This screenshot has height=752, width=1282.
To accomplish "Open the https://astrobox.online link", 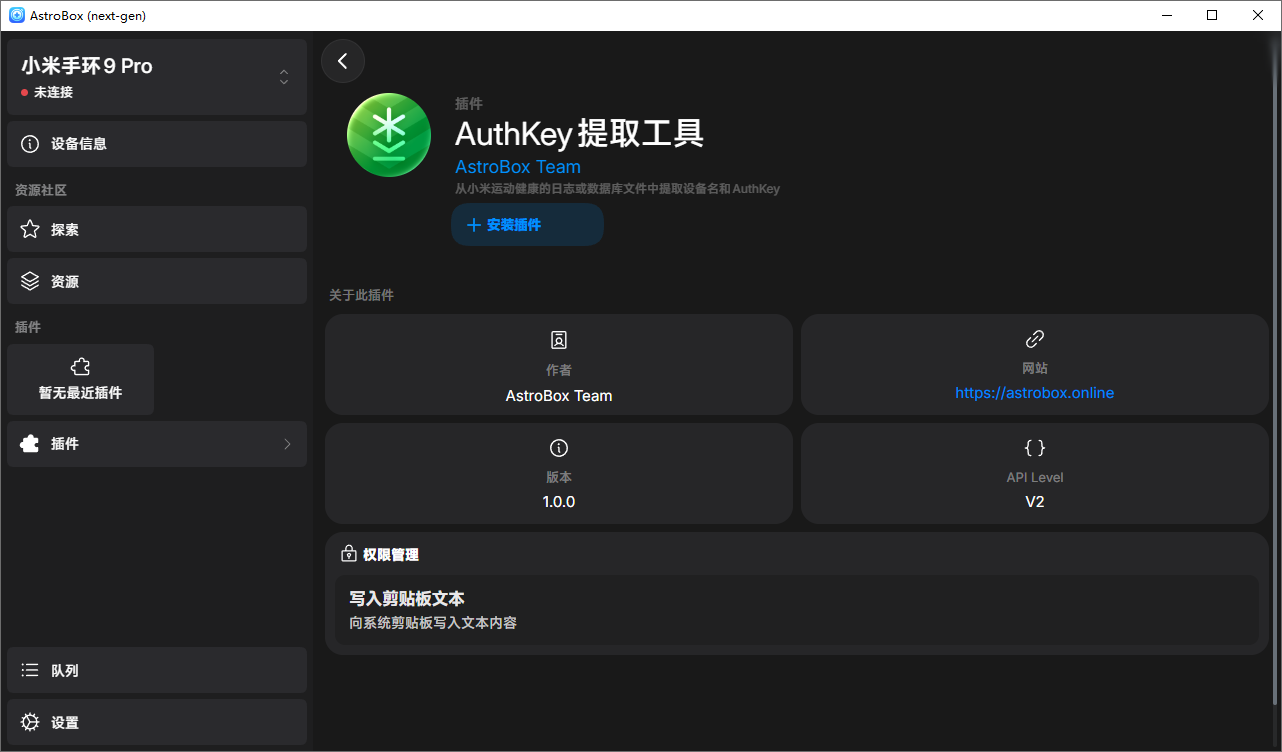I will 1034,393.
